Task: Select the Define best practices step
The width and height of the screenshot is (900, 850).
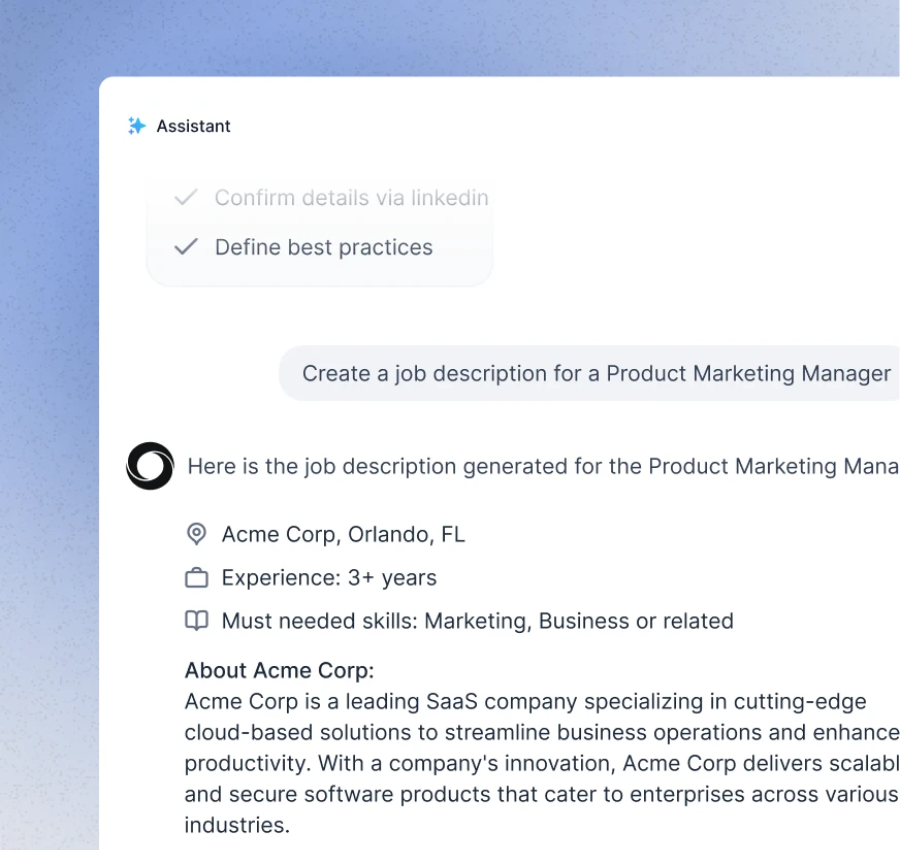Action: click(323, 247)
